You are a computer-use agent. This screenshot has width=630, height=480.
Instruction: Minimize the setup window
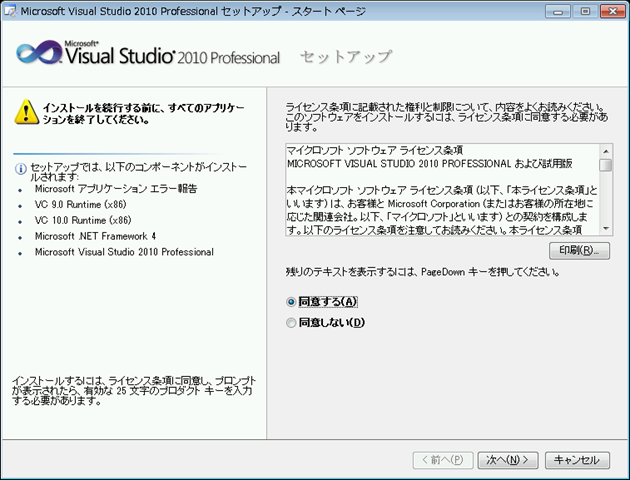pos(557,11)
